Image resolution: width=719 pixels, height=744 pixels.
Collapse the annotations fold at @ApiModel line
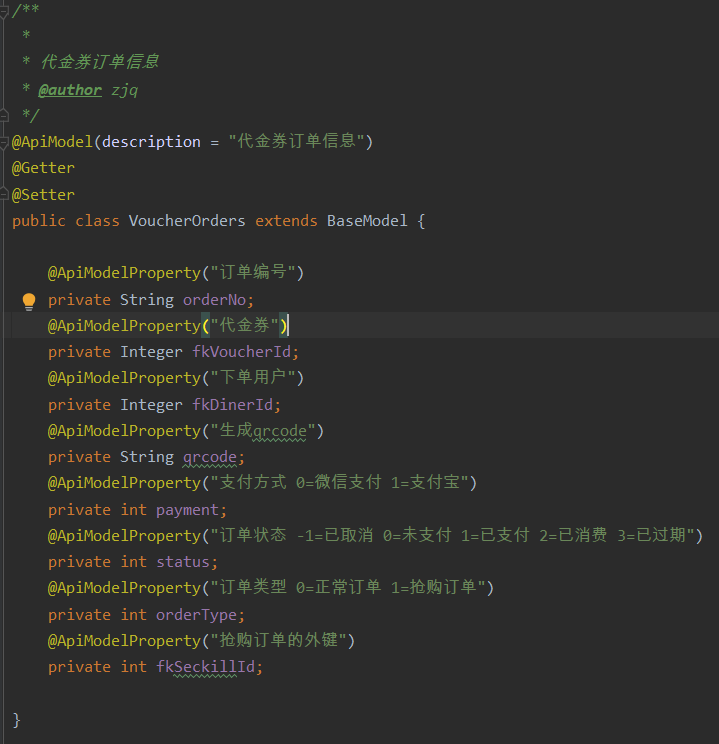pyautogui.click(x=3, y=142)
